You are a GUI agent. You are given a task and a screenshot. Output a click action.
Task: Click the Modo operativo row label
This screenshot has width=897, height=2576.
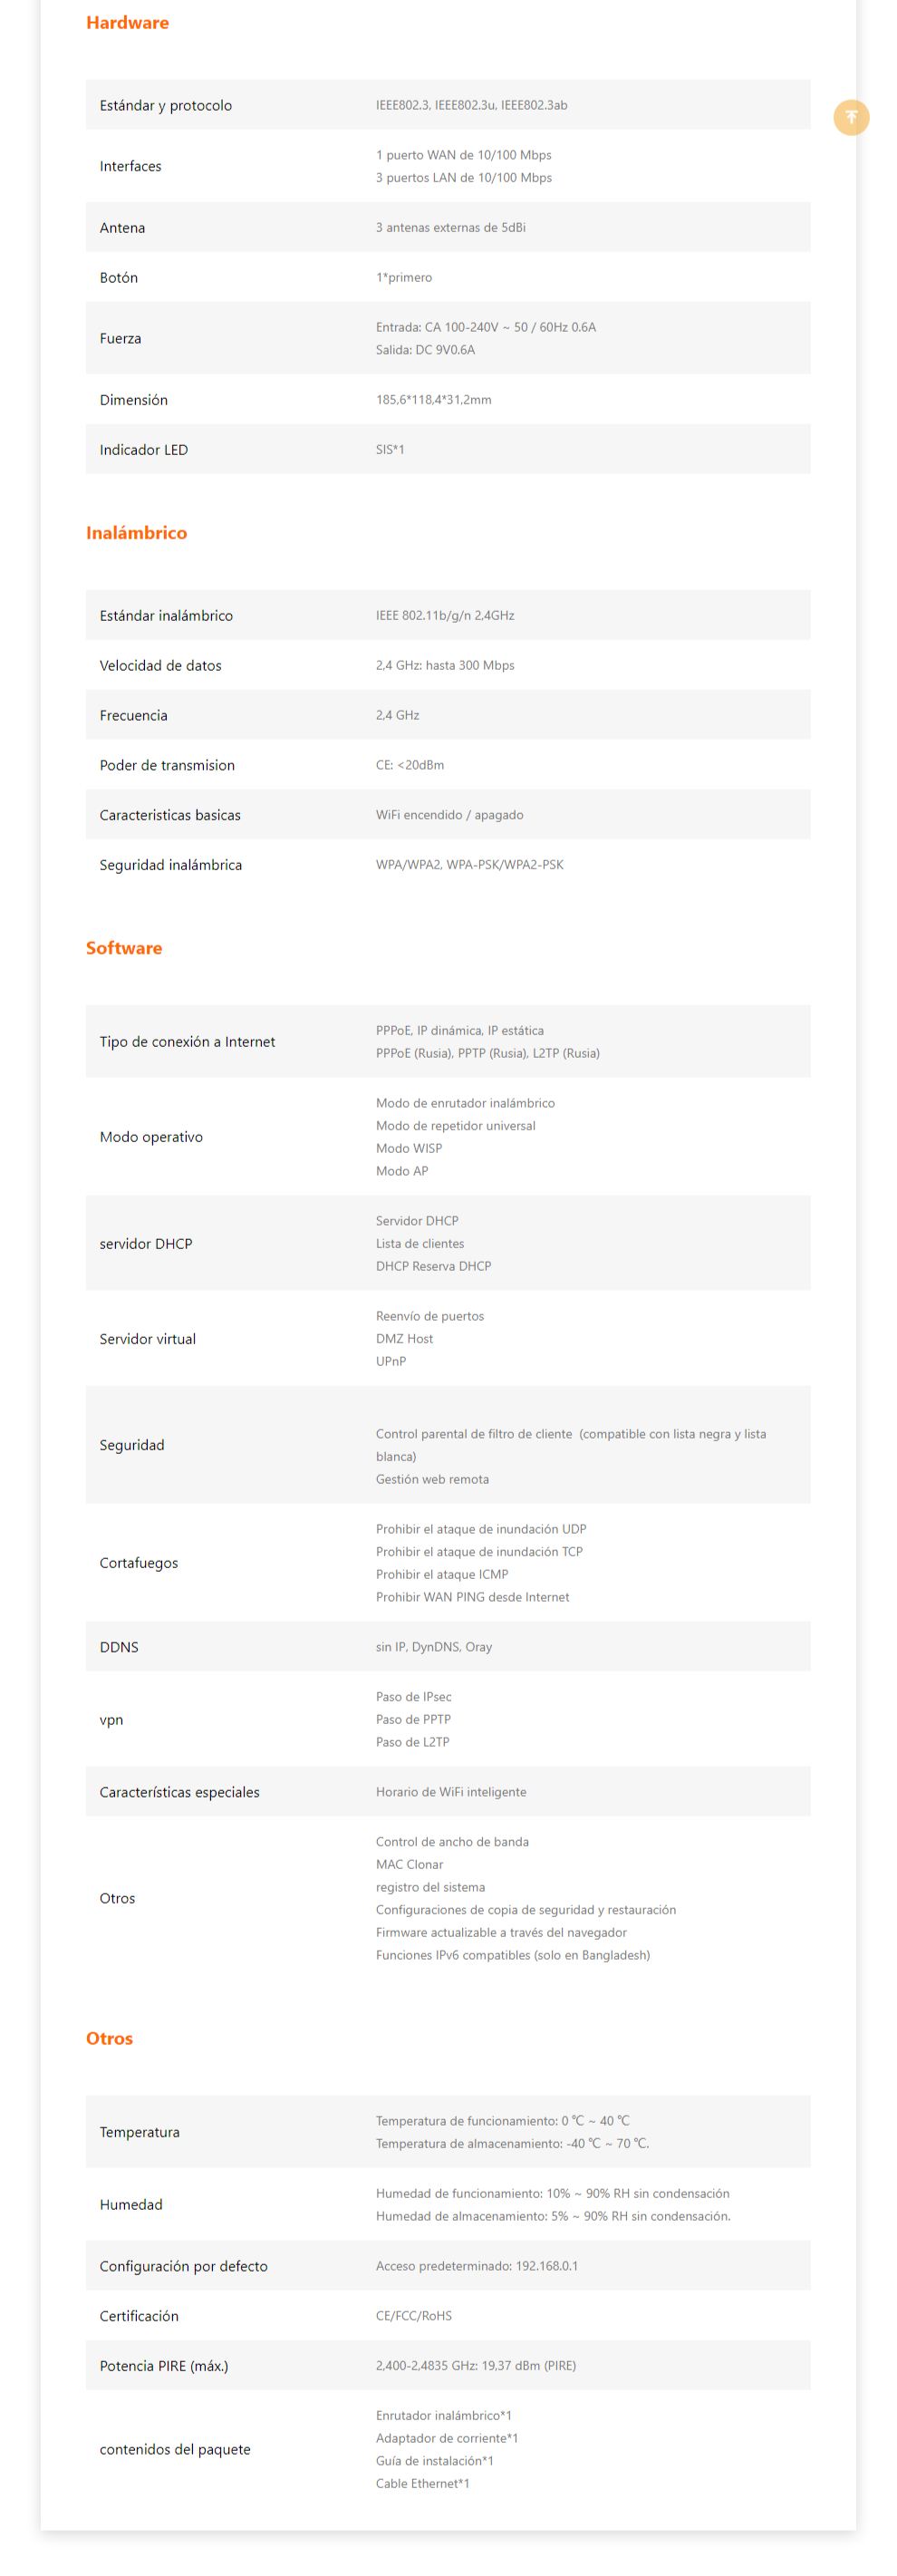(x=151, y=1137)
